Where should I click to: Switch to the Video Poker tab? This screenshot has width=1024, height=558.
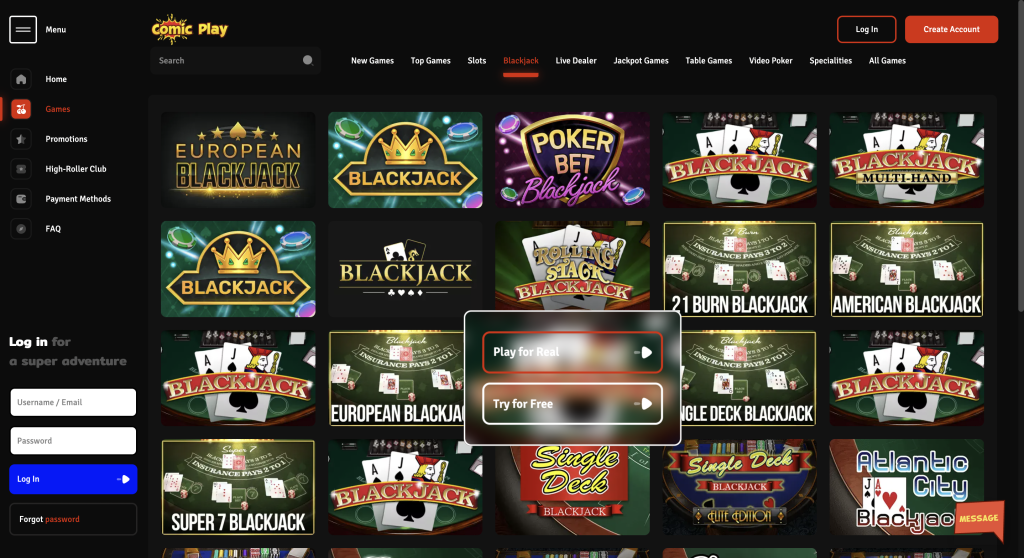pos(771,61)
